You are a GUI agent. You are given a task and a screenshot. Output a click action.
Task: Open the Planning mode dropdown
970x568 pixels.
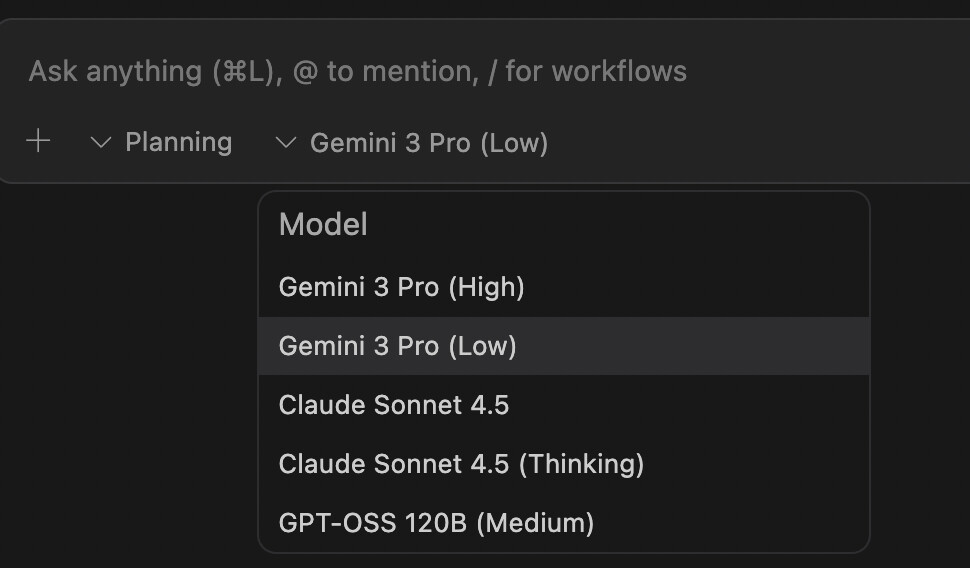(x=161, y=142)
